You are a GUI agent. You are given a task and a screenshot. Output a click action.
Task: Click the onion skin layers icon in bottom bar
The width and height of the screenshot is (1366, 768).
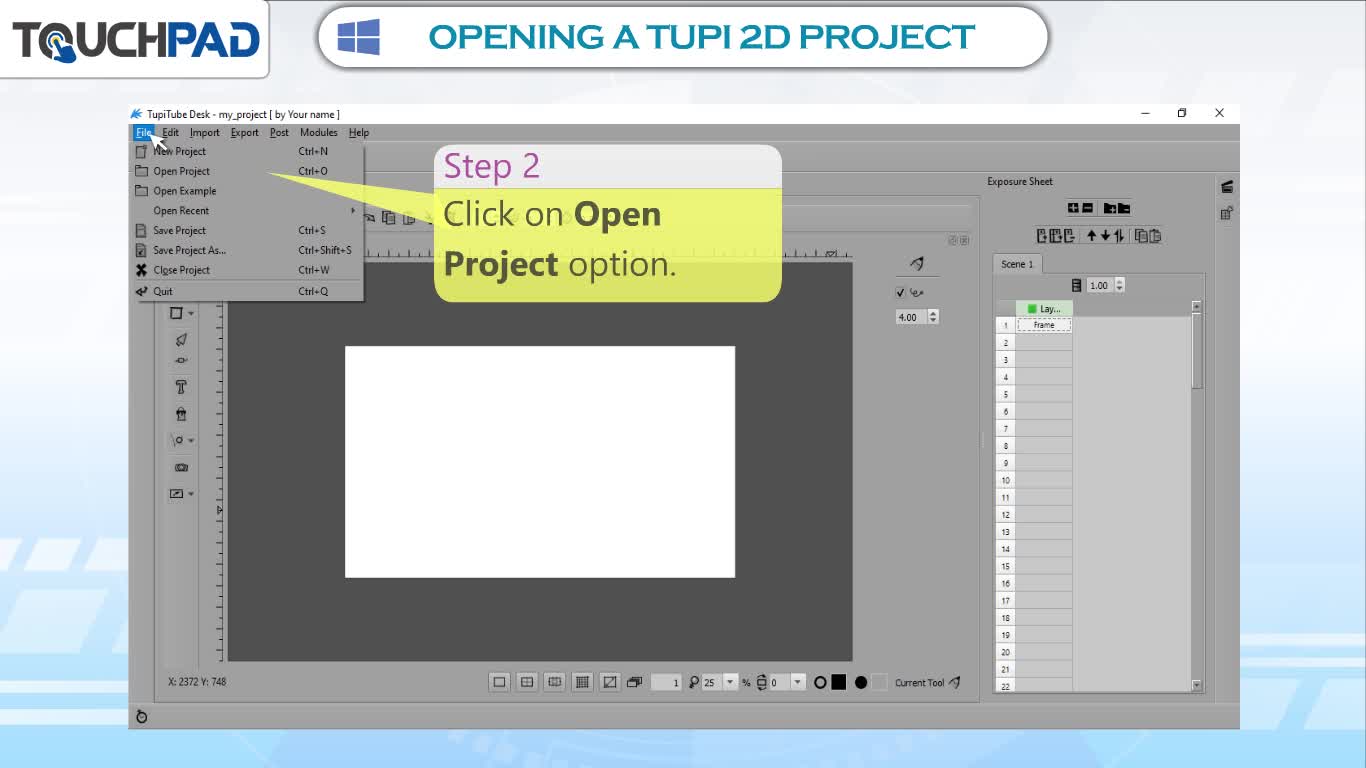(634, 682)
